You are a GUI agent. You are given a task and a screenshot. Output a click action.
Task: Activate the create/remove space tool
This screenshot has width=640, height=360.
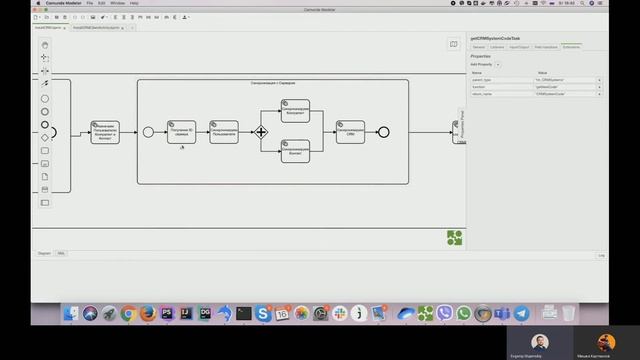(x=45, y=71)
